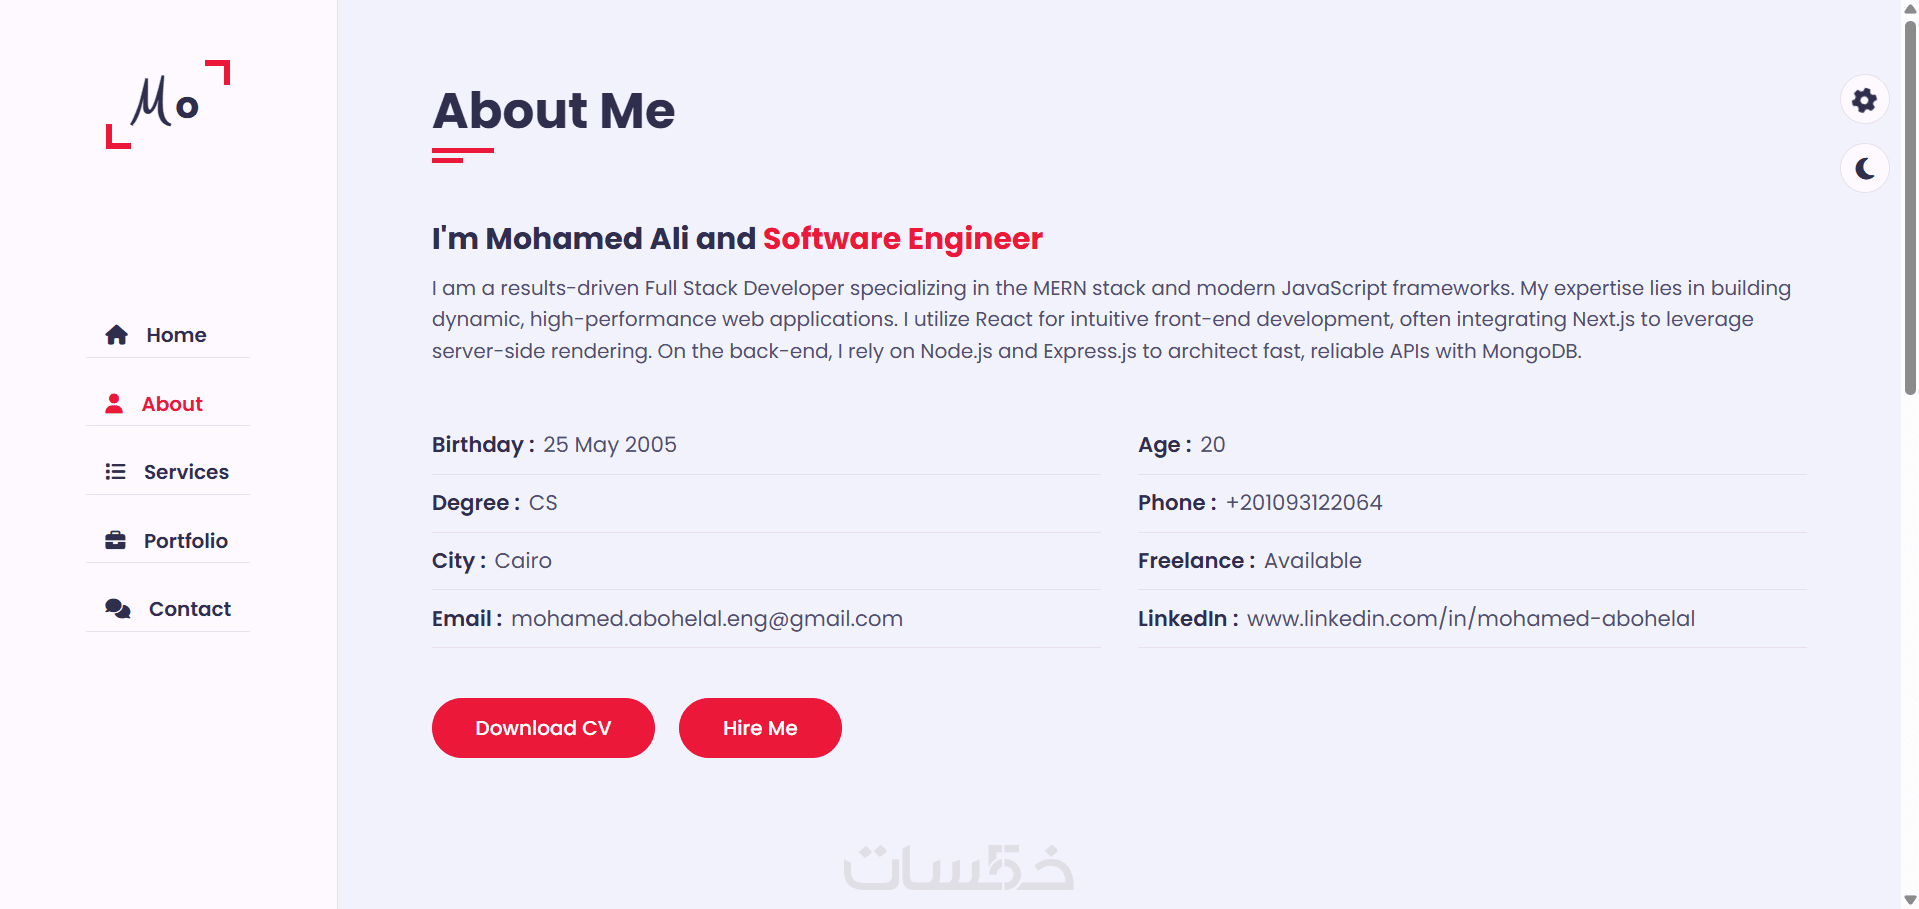Go to the Home section
Screen dimensions: 1919x909
click(x=176, y=335)
